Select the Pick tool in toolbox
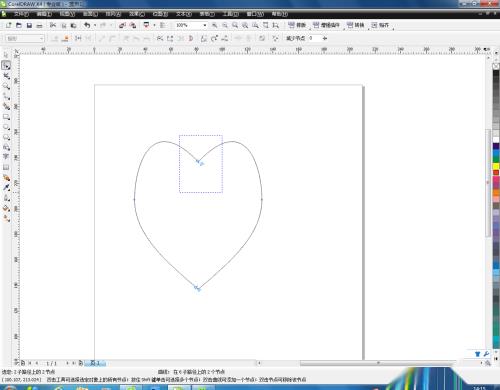 tap(6, 55)
